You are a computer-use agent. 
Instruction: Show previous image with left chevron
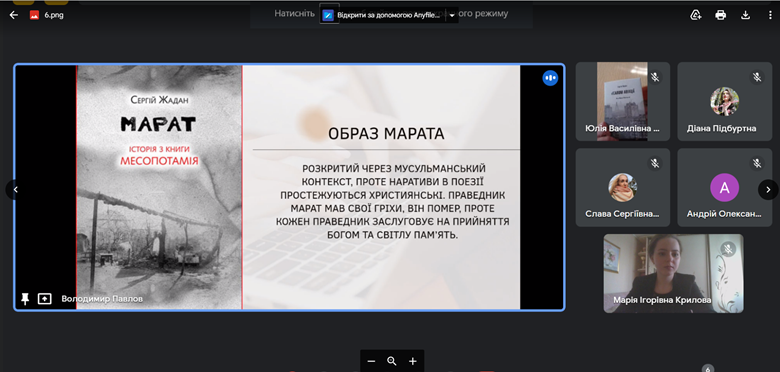[15, 189]
